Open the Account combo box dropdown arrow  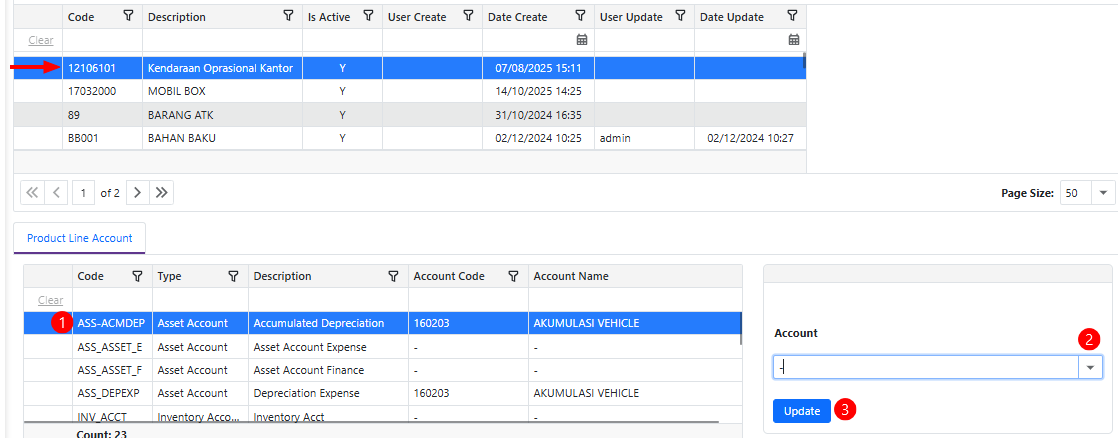1090,367
